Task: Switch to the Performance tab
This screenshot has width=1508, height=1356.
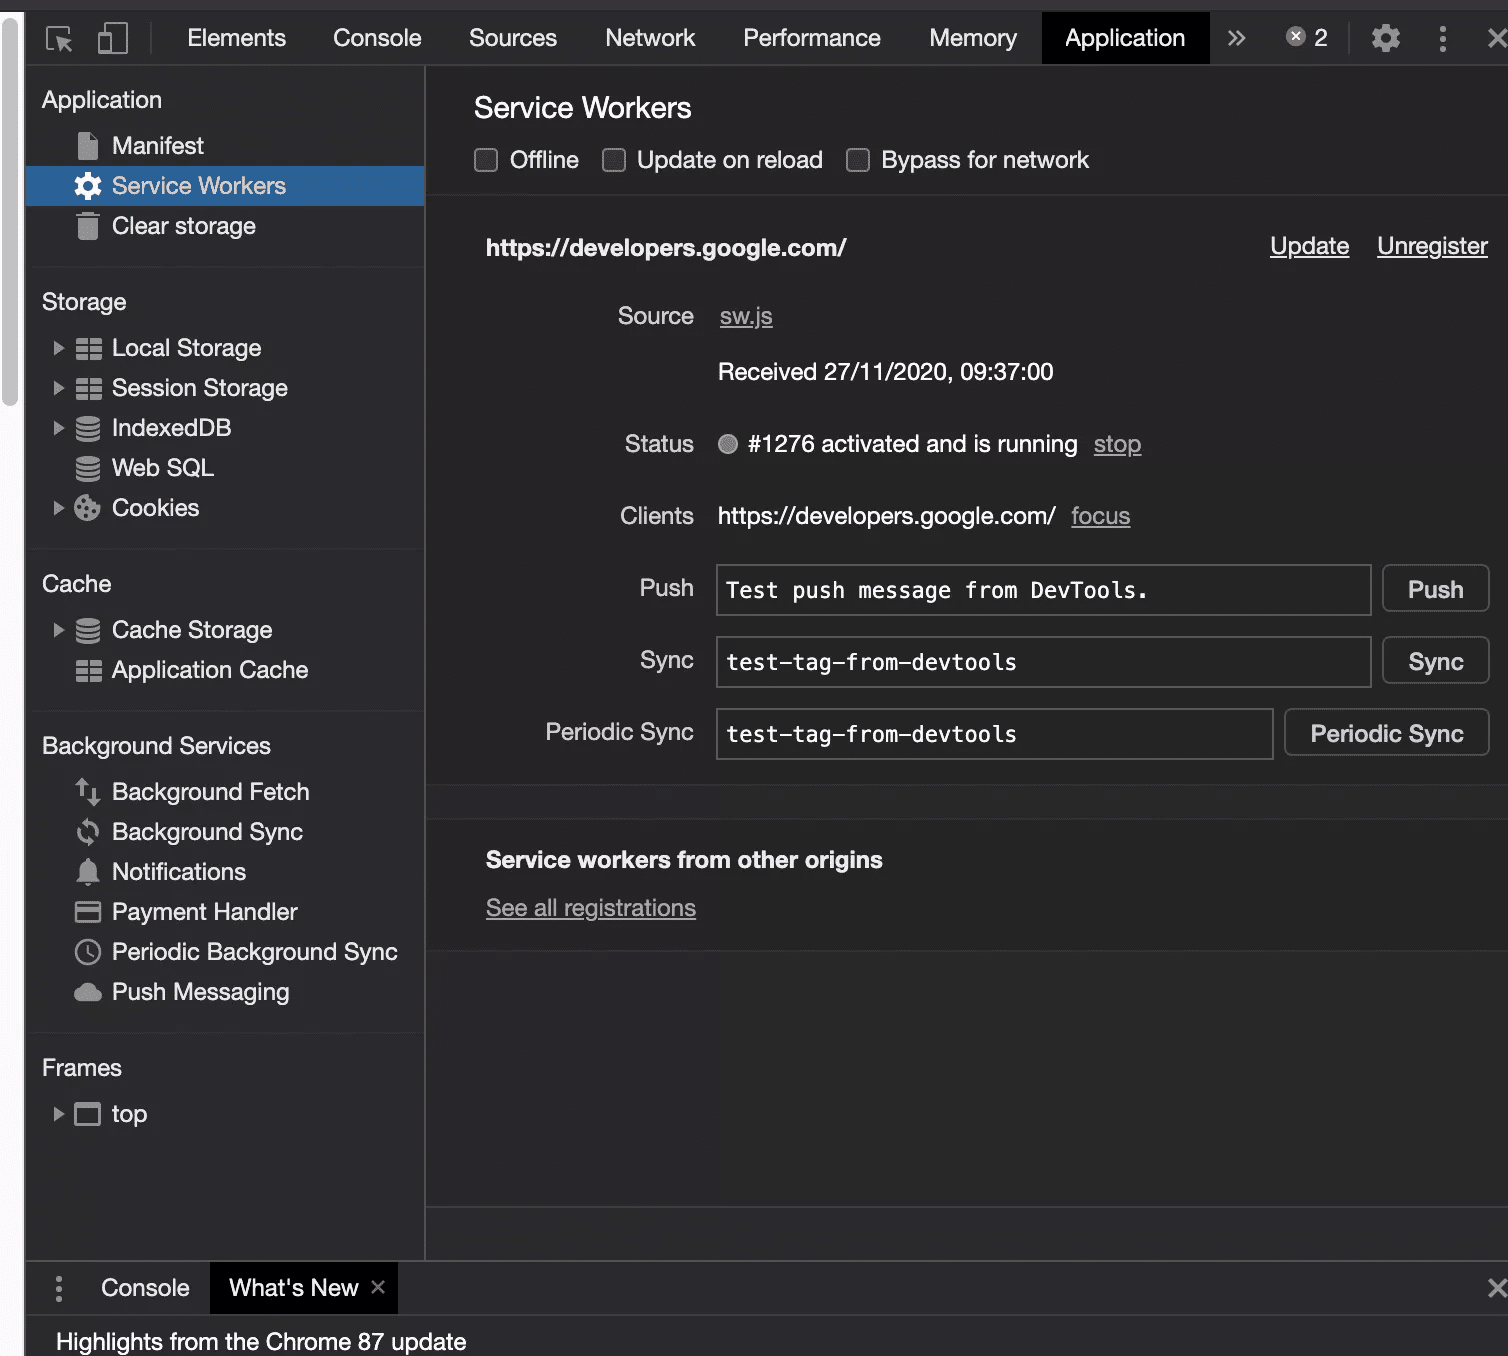Action: point(812,38)
